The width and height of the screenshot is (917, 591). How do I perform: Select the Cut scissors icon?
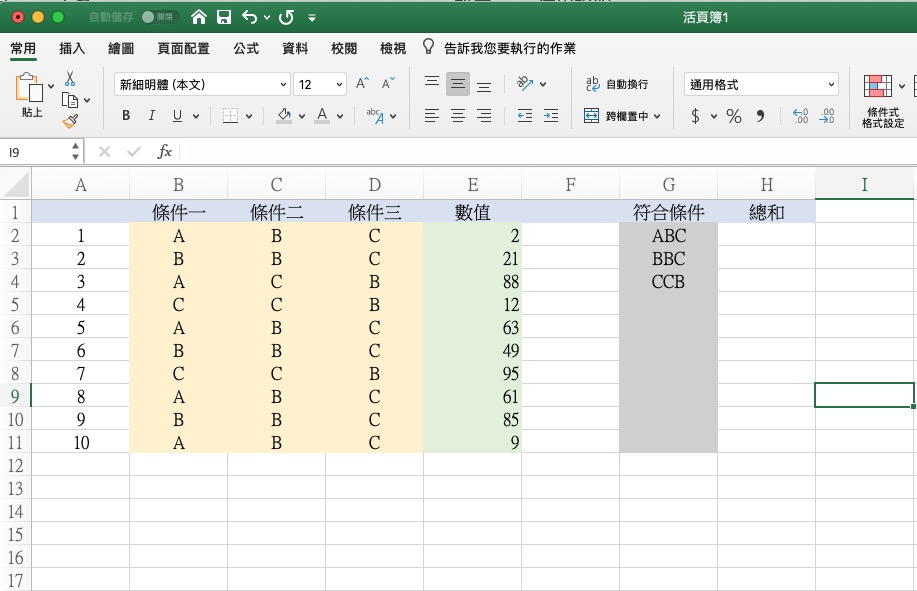[70, 79]
